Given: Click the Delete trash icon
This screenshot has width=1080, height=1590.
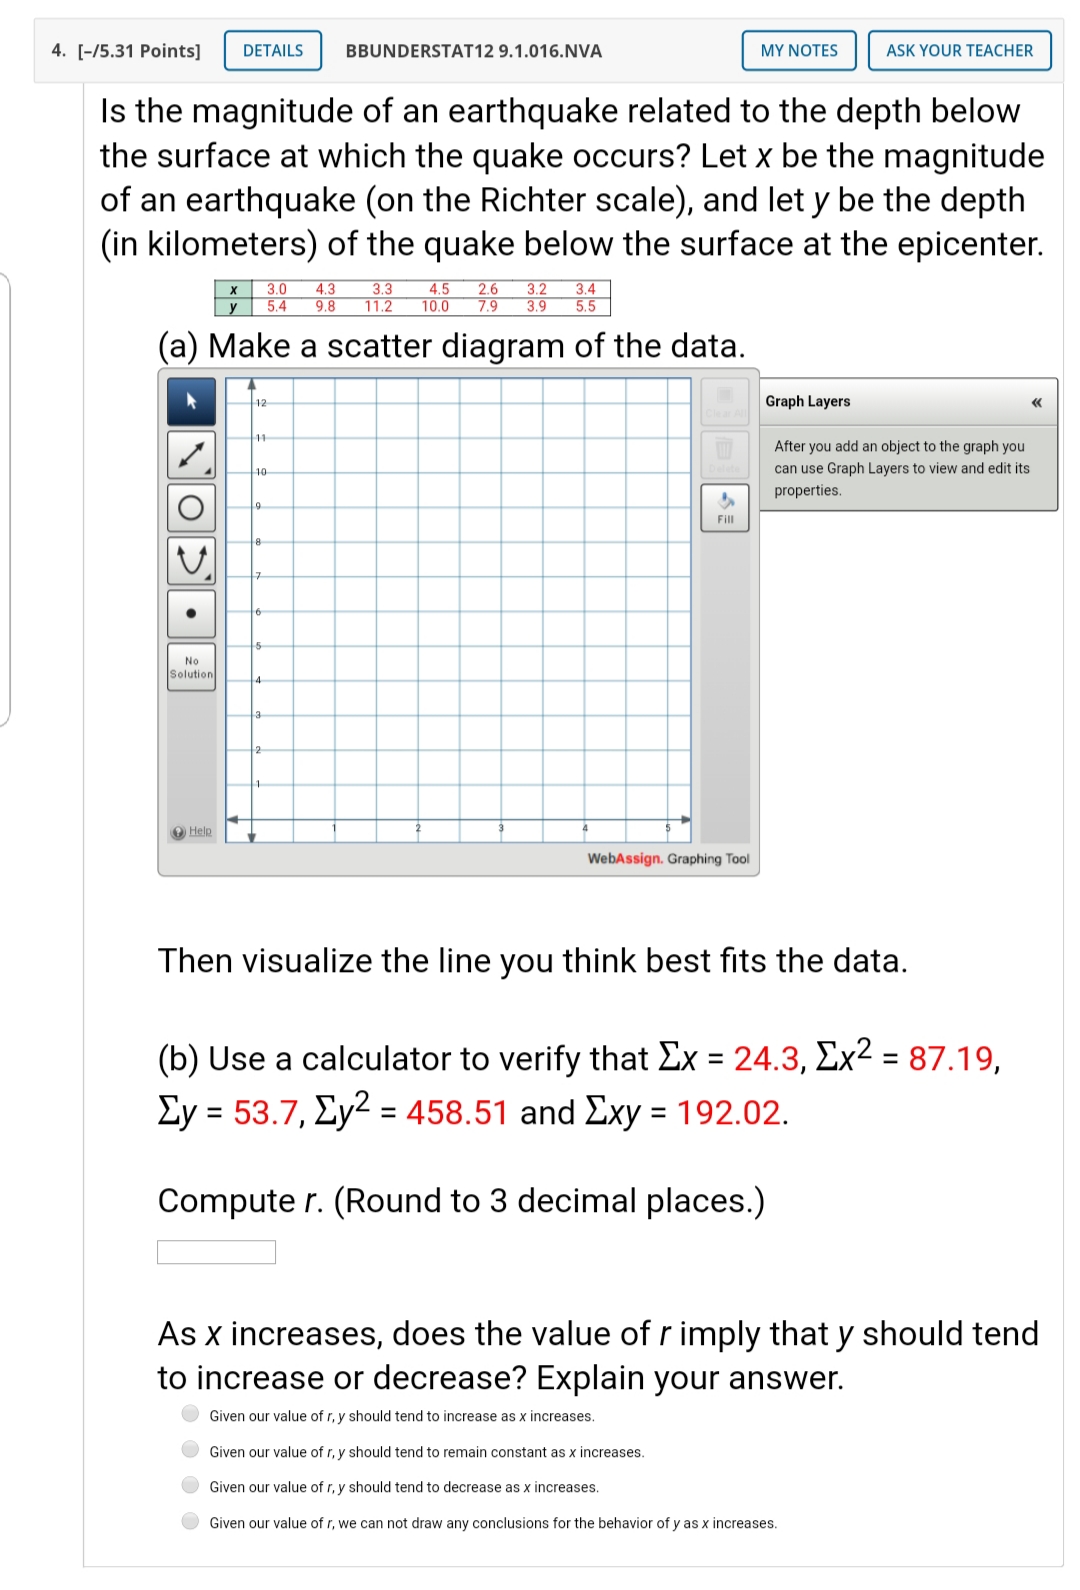Looking at the screenshot, I should click(725, 451).
